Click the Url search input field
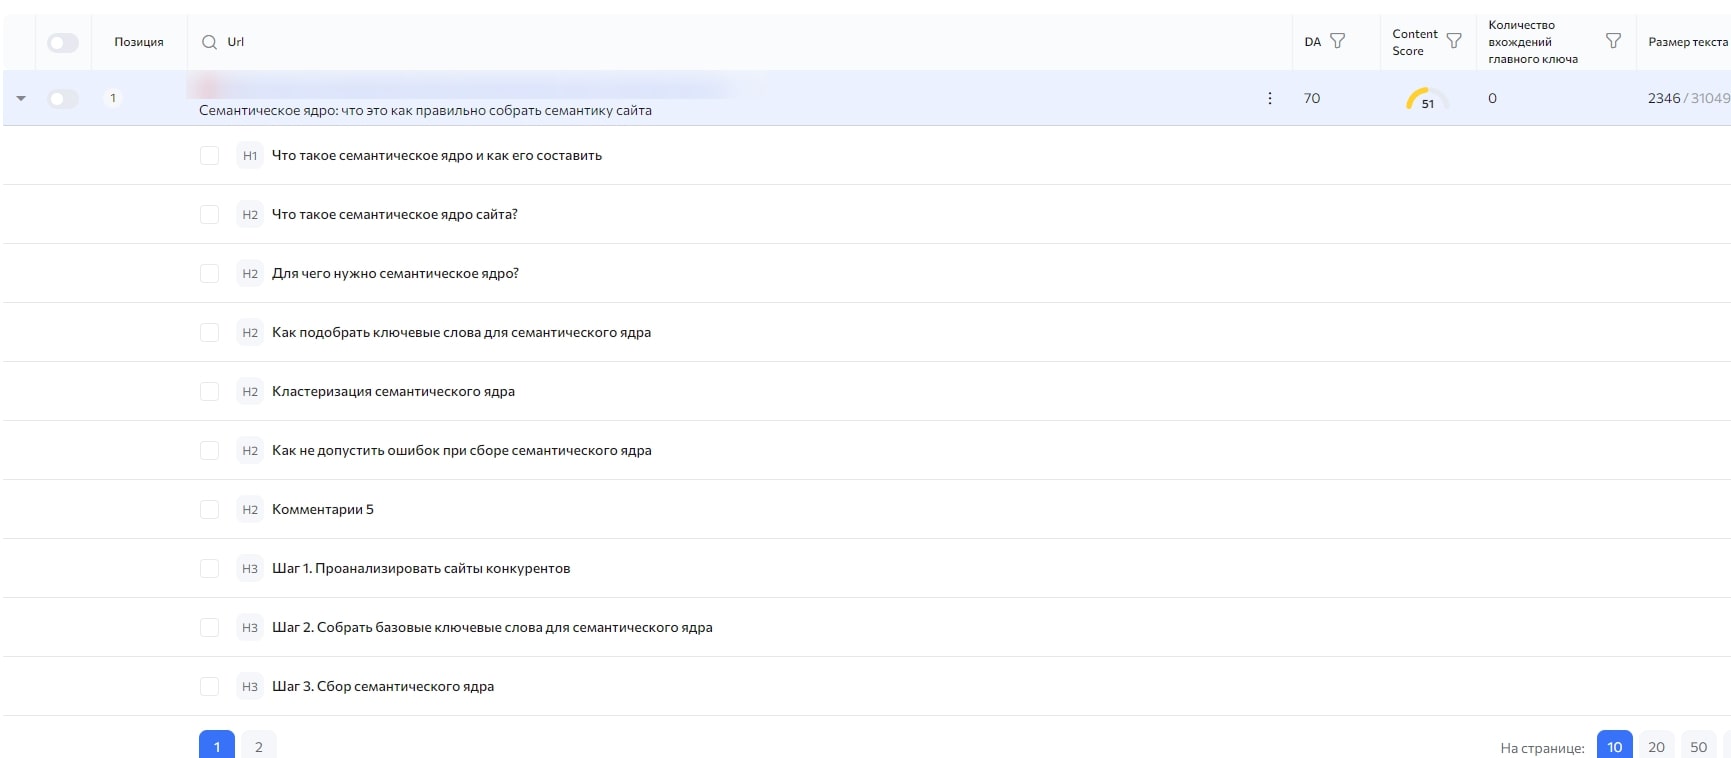The image size is (1731, 758). click(x=700, y=42)
